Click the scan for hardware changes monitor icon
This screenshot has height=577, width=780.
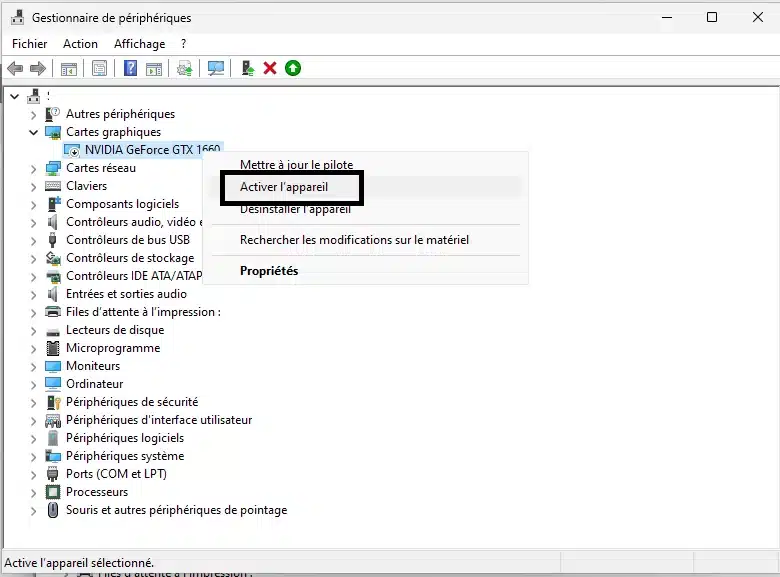pos(216,68)
